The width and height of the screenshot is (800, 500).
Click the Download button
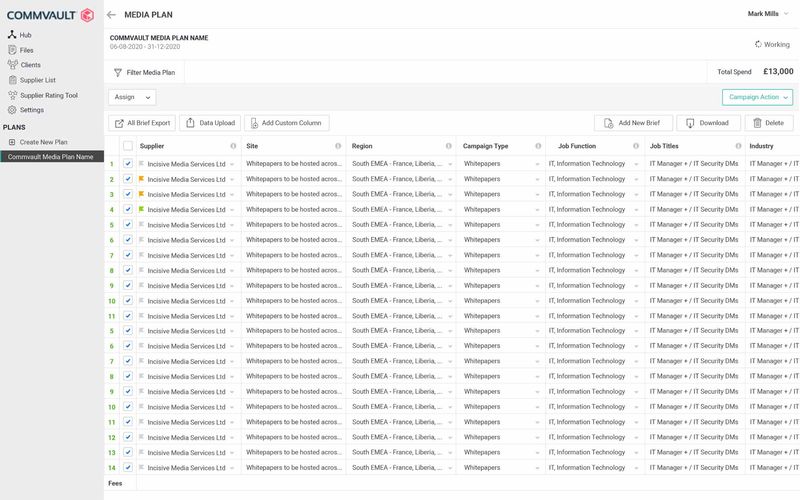click(708, 123)
